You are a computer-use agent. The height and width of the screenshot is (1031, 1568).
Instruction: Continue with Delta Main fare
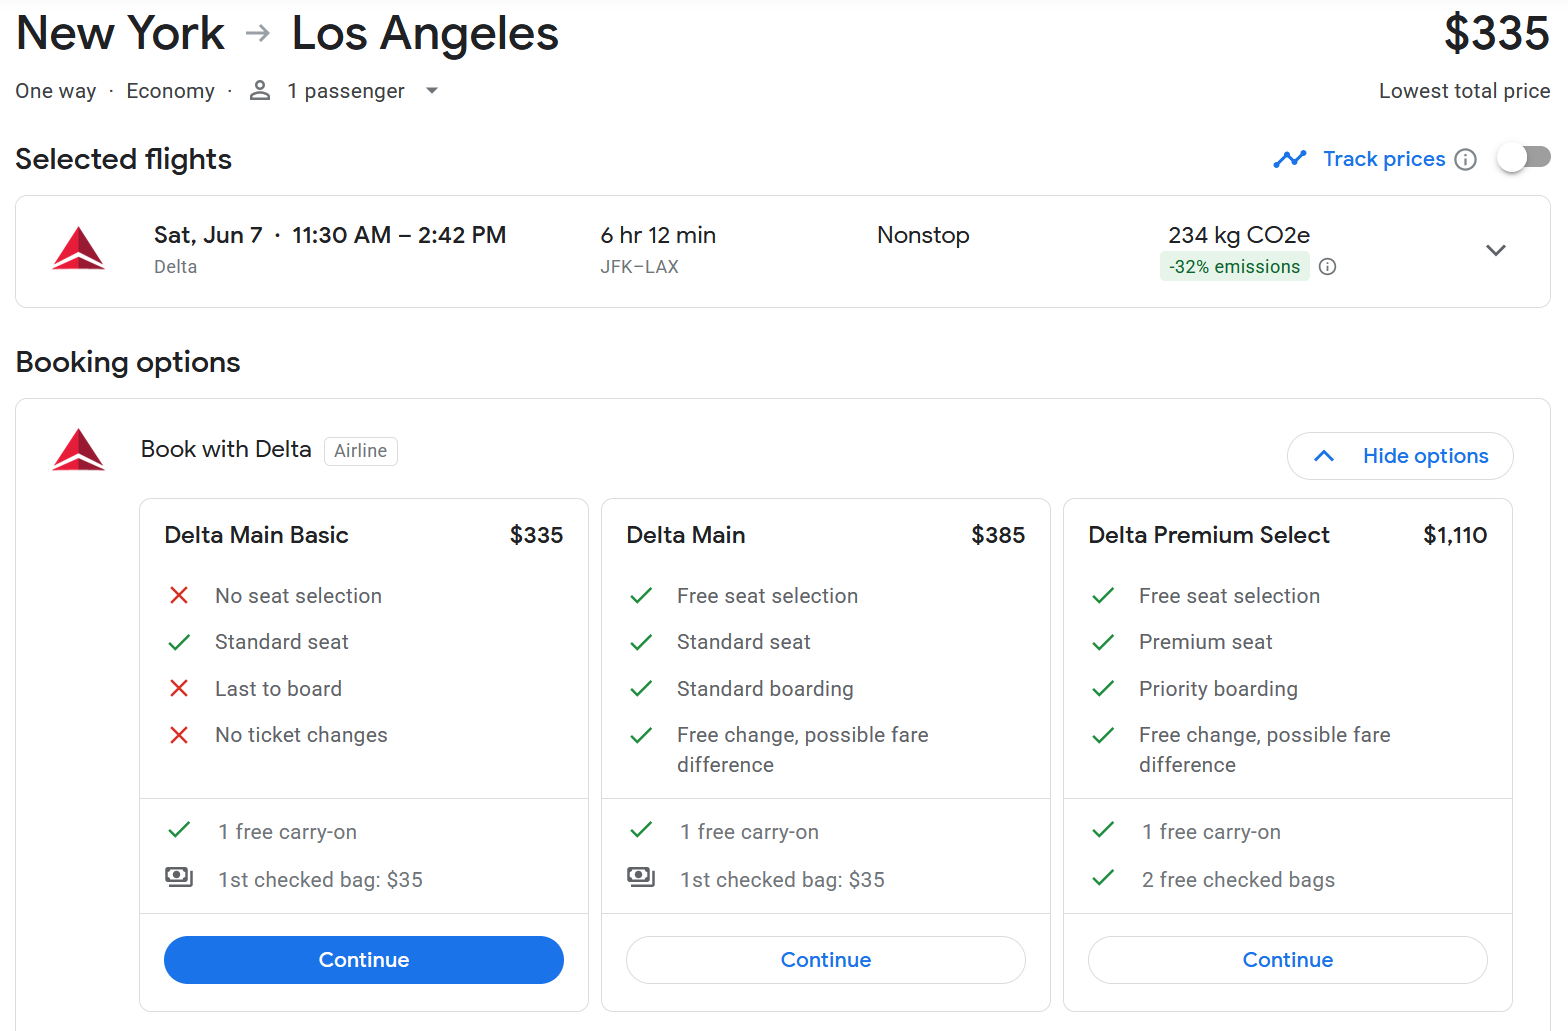pyautogui.click(x=826, y=960)
